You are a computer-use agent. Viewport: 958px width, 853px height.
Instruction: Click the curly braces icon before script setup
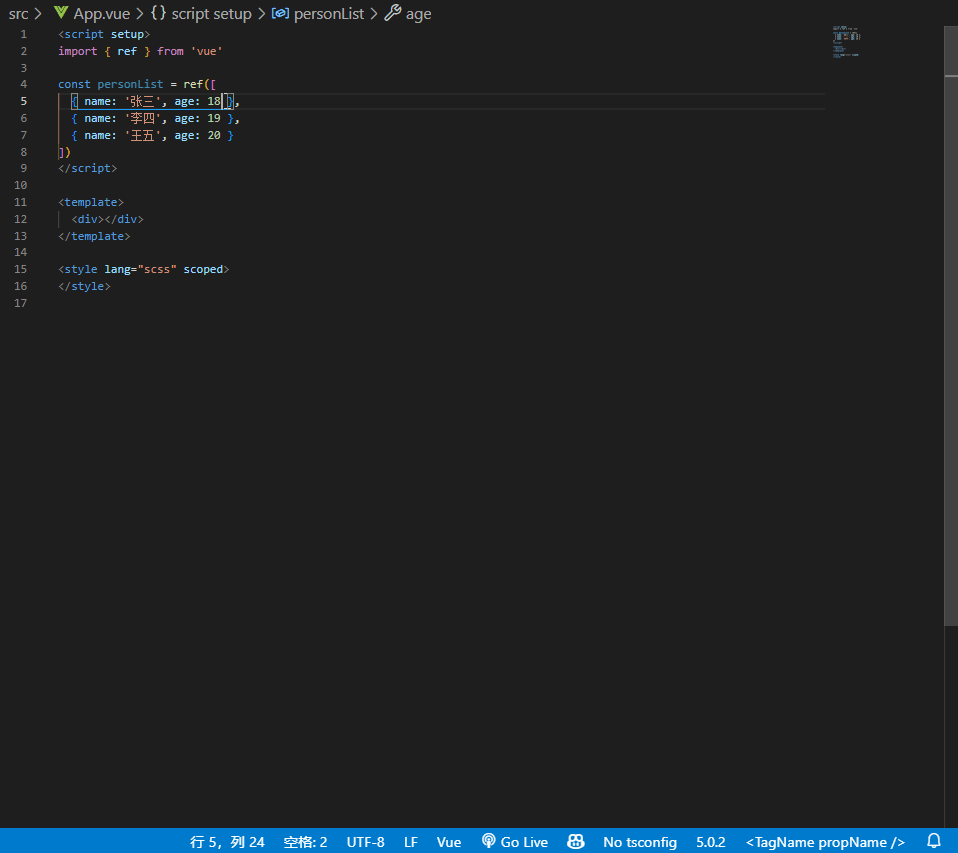click(x=158, y=13)
